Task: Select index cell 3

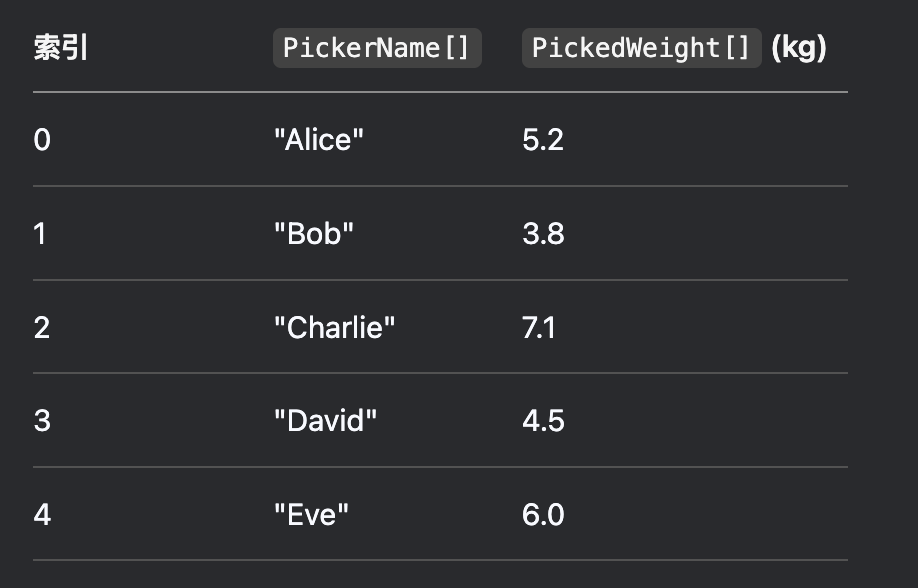Action: [x=42, y=421]
